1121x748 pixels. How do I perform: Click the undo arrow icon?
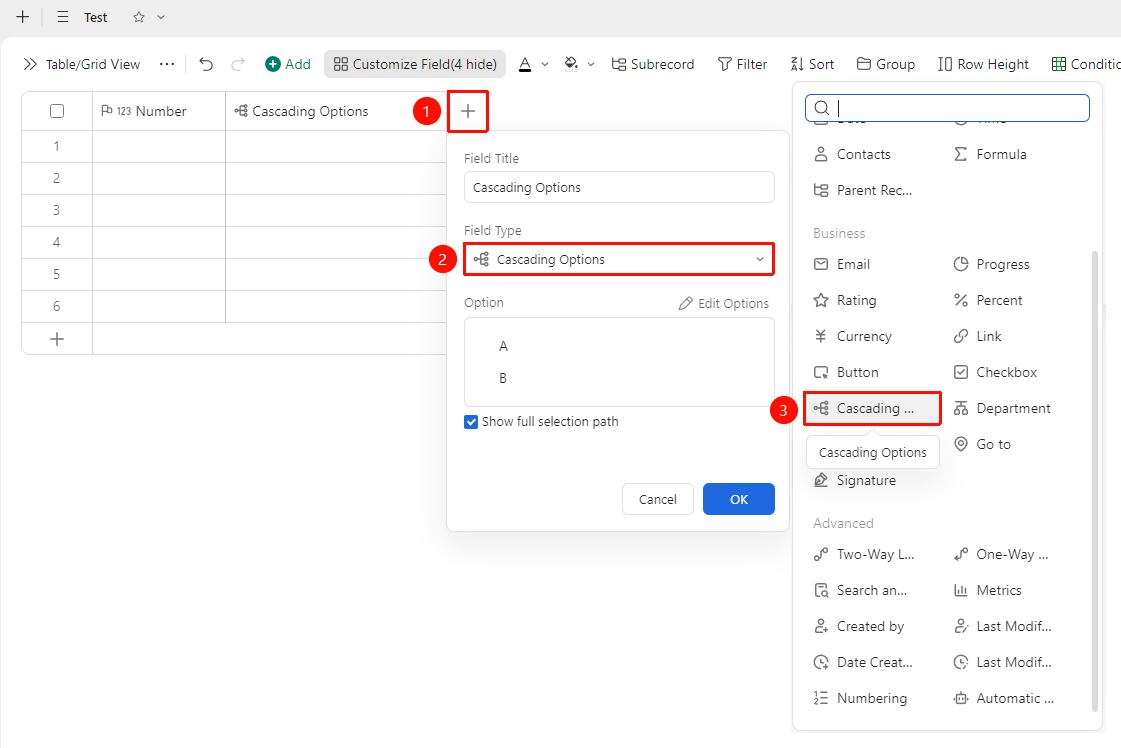coord(206,64)
